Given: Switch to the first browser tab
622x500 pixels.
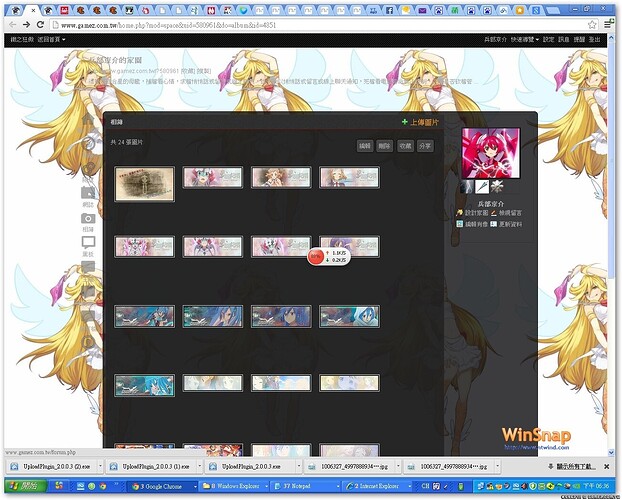Looking at the screenshot, I should (16, 10).
